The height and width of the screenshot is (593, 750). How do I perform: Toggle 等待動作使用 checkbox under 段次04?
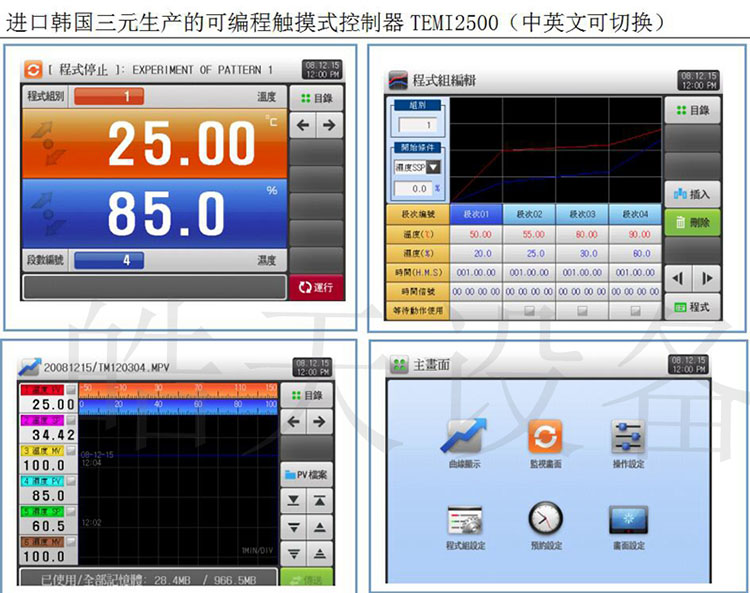coord(635,311)
